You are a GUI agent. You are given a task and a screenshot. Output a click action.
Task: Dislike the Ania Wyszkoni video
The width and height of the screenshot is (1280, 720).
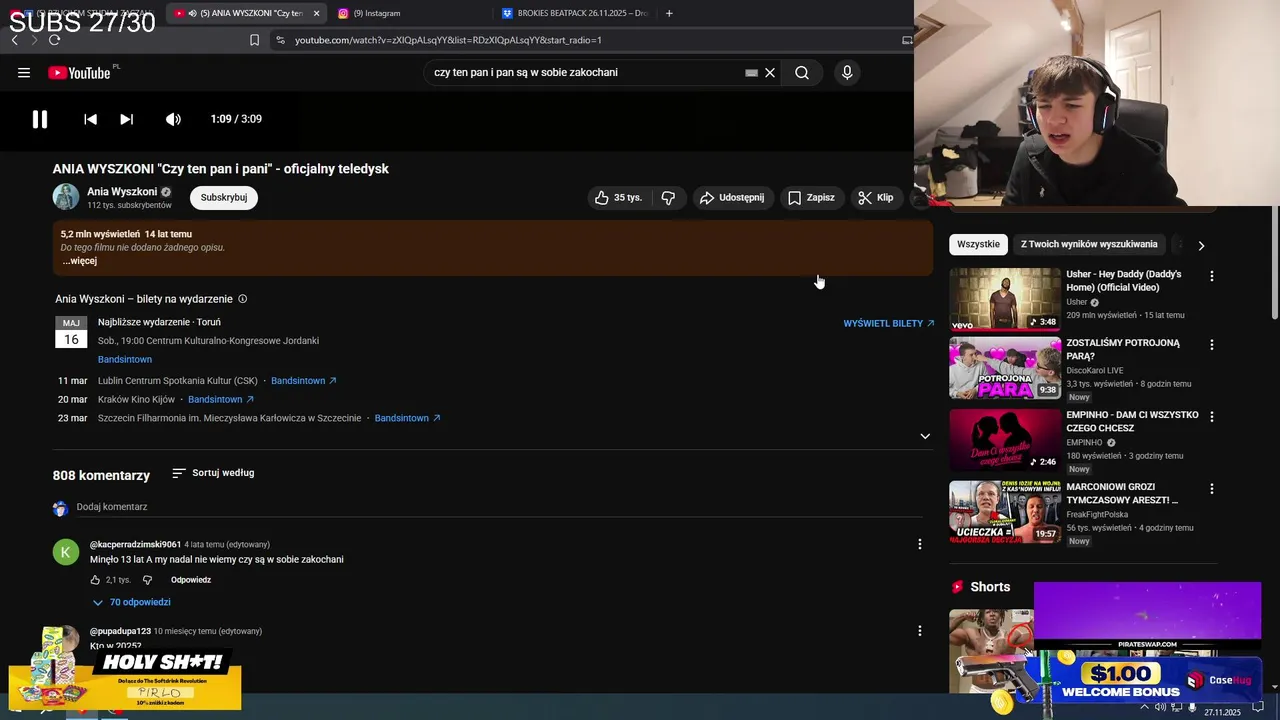tap(668, 198)
